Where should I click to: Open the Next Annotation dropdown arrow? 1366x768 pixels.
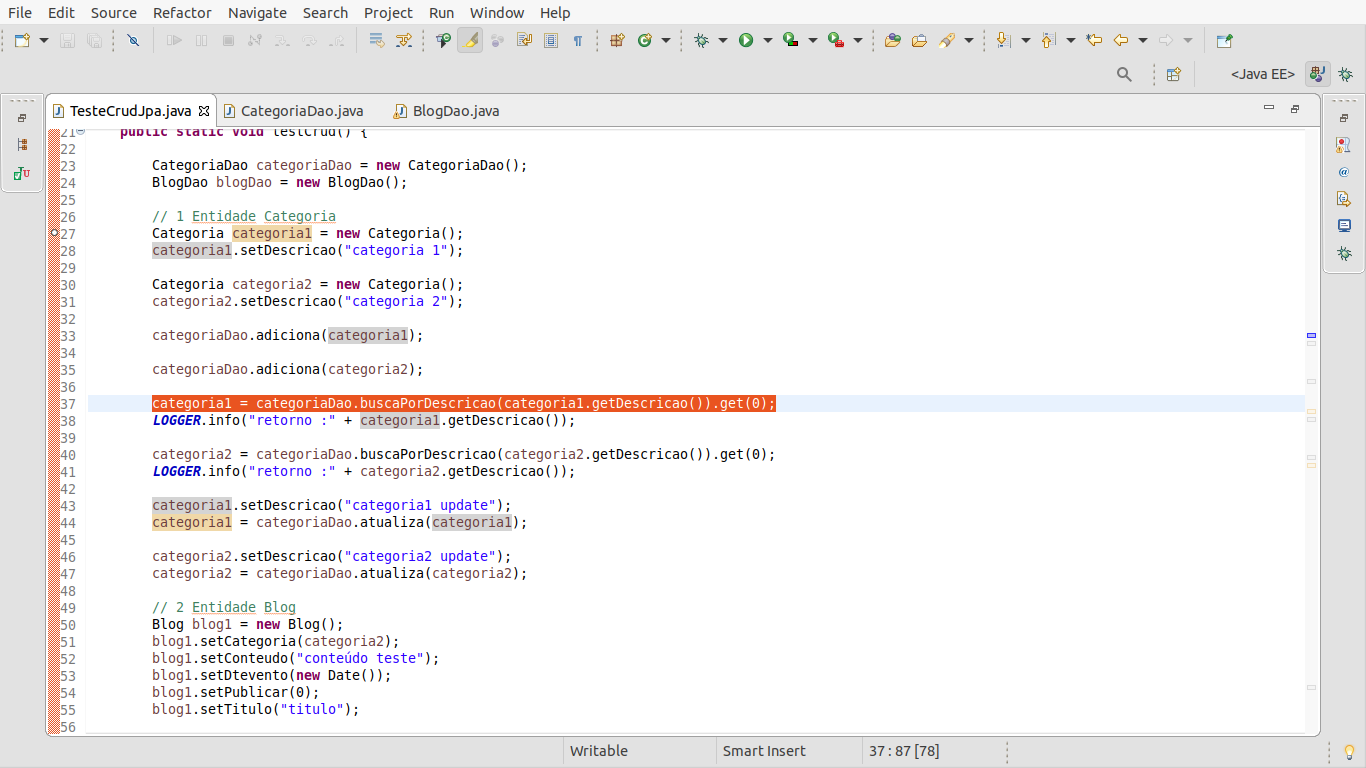[1025, 41]
